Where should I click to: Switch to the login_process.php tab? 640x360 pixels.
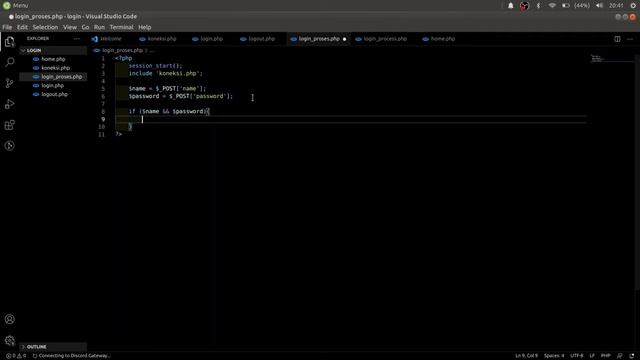385,39
